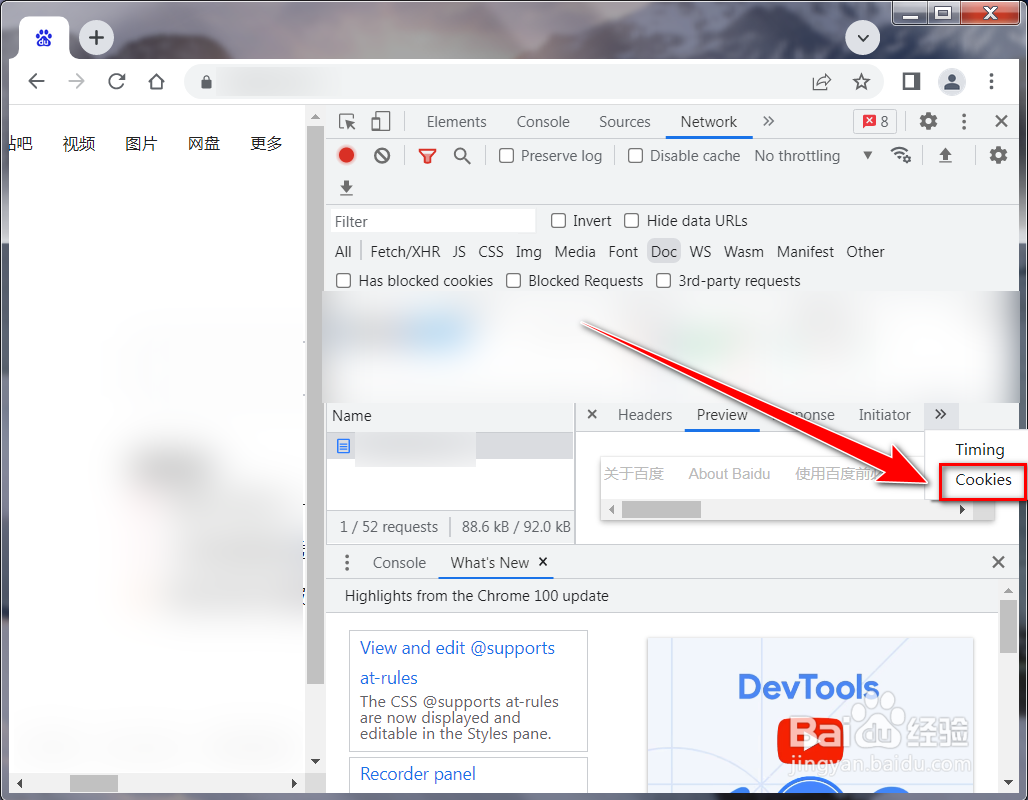
Task: Filter by Doc requests
Action: pyautogui.click(x=663, y=252)
